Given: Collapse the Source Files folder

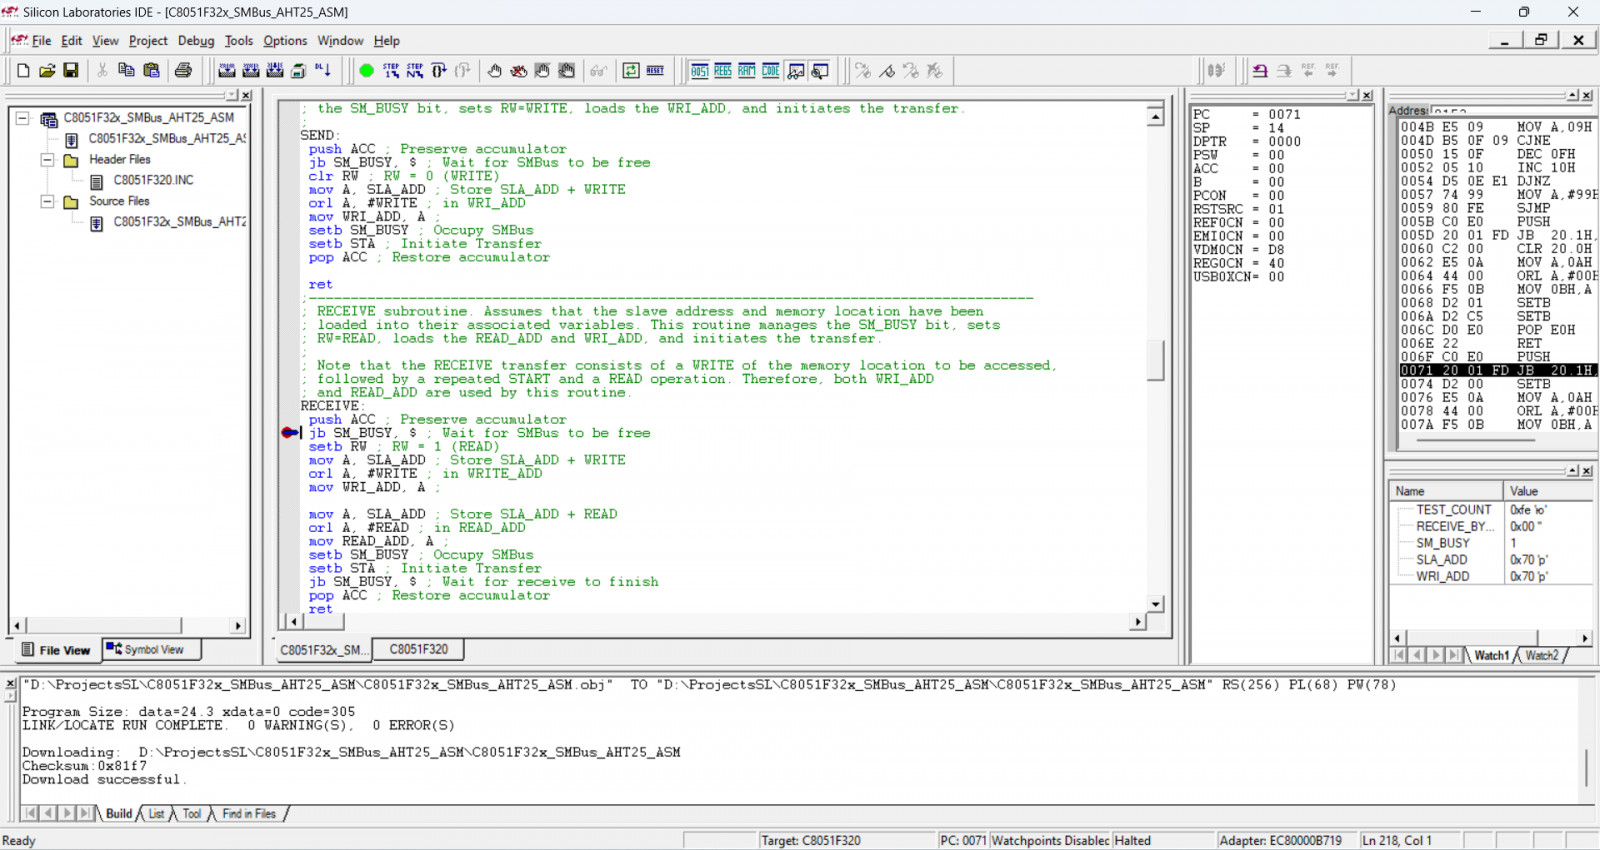Looking at the screenshot, I should tap(47, 201).
